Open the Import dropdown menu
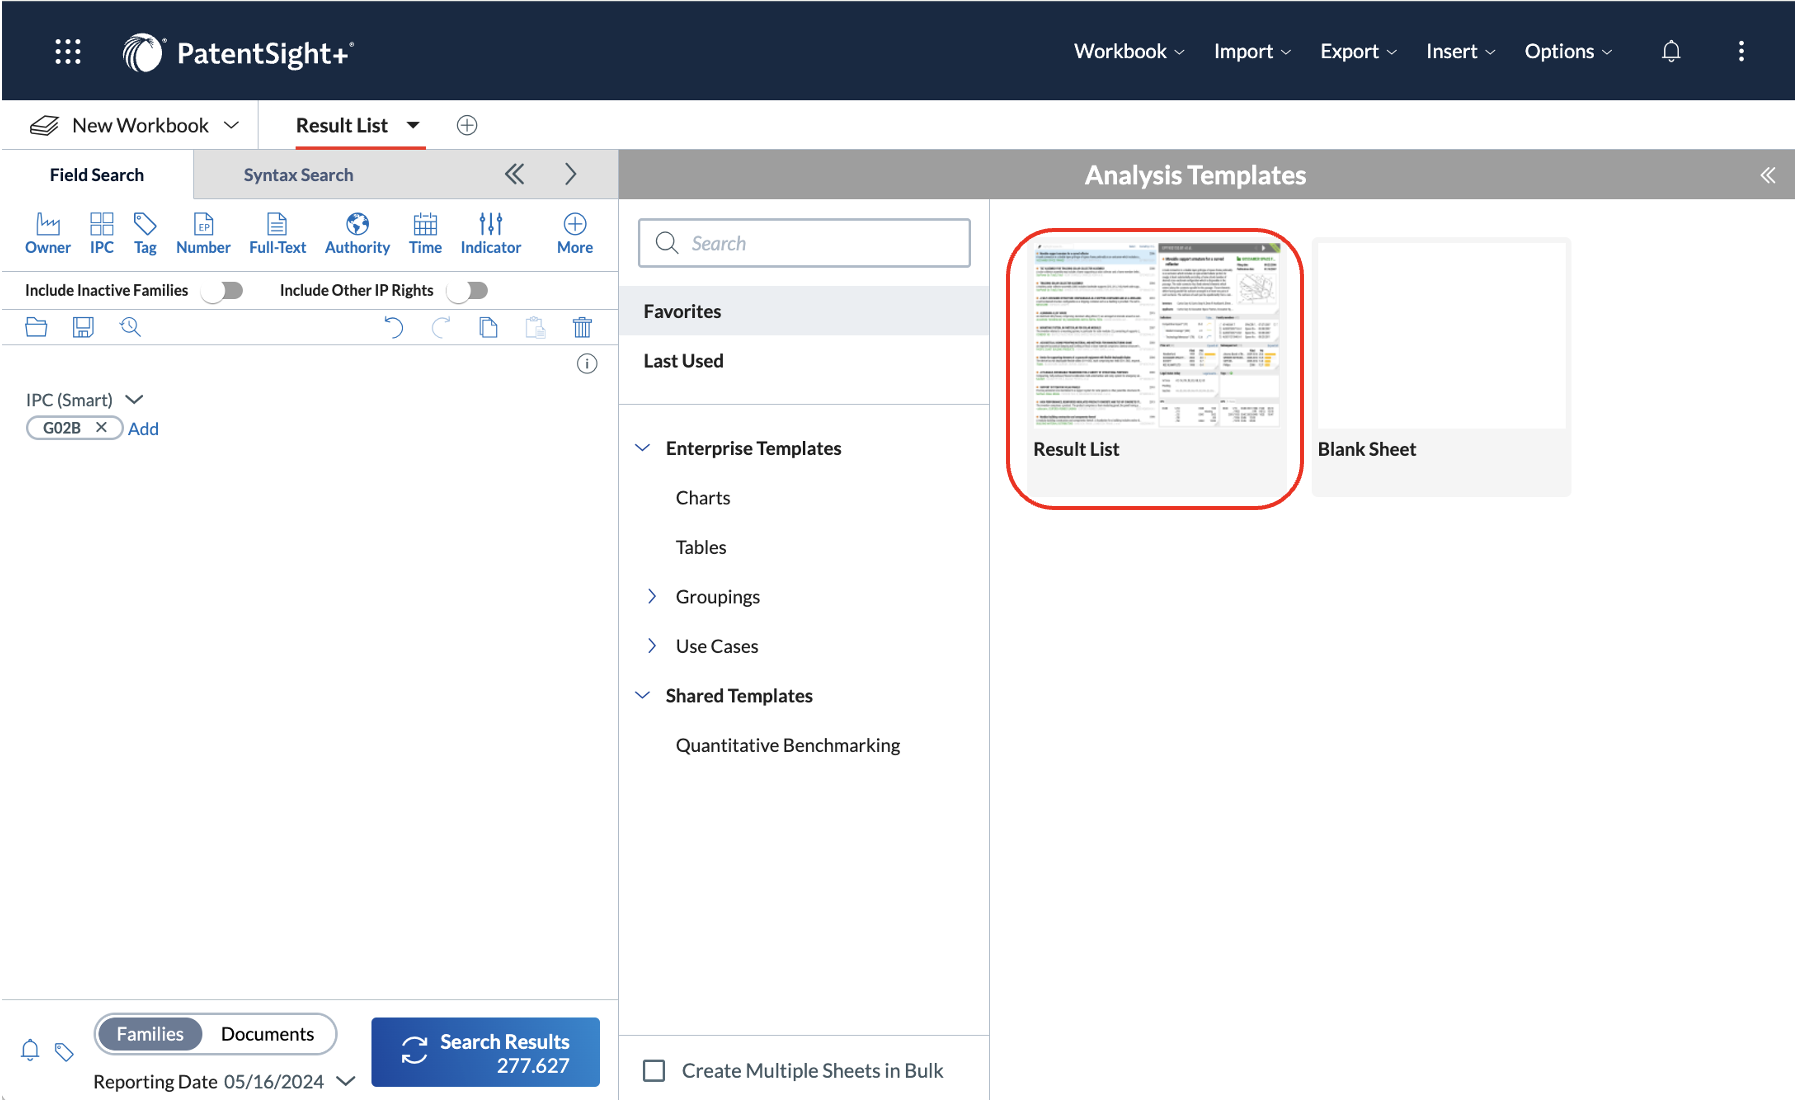The height and width of the screenshot is (1106, 1798). point(1252,51)
